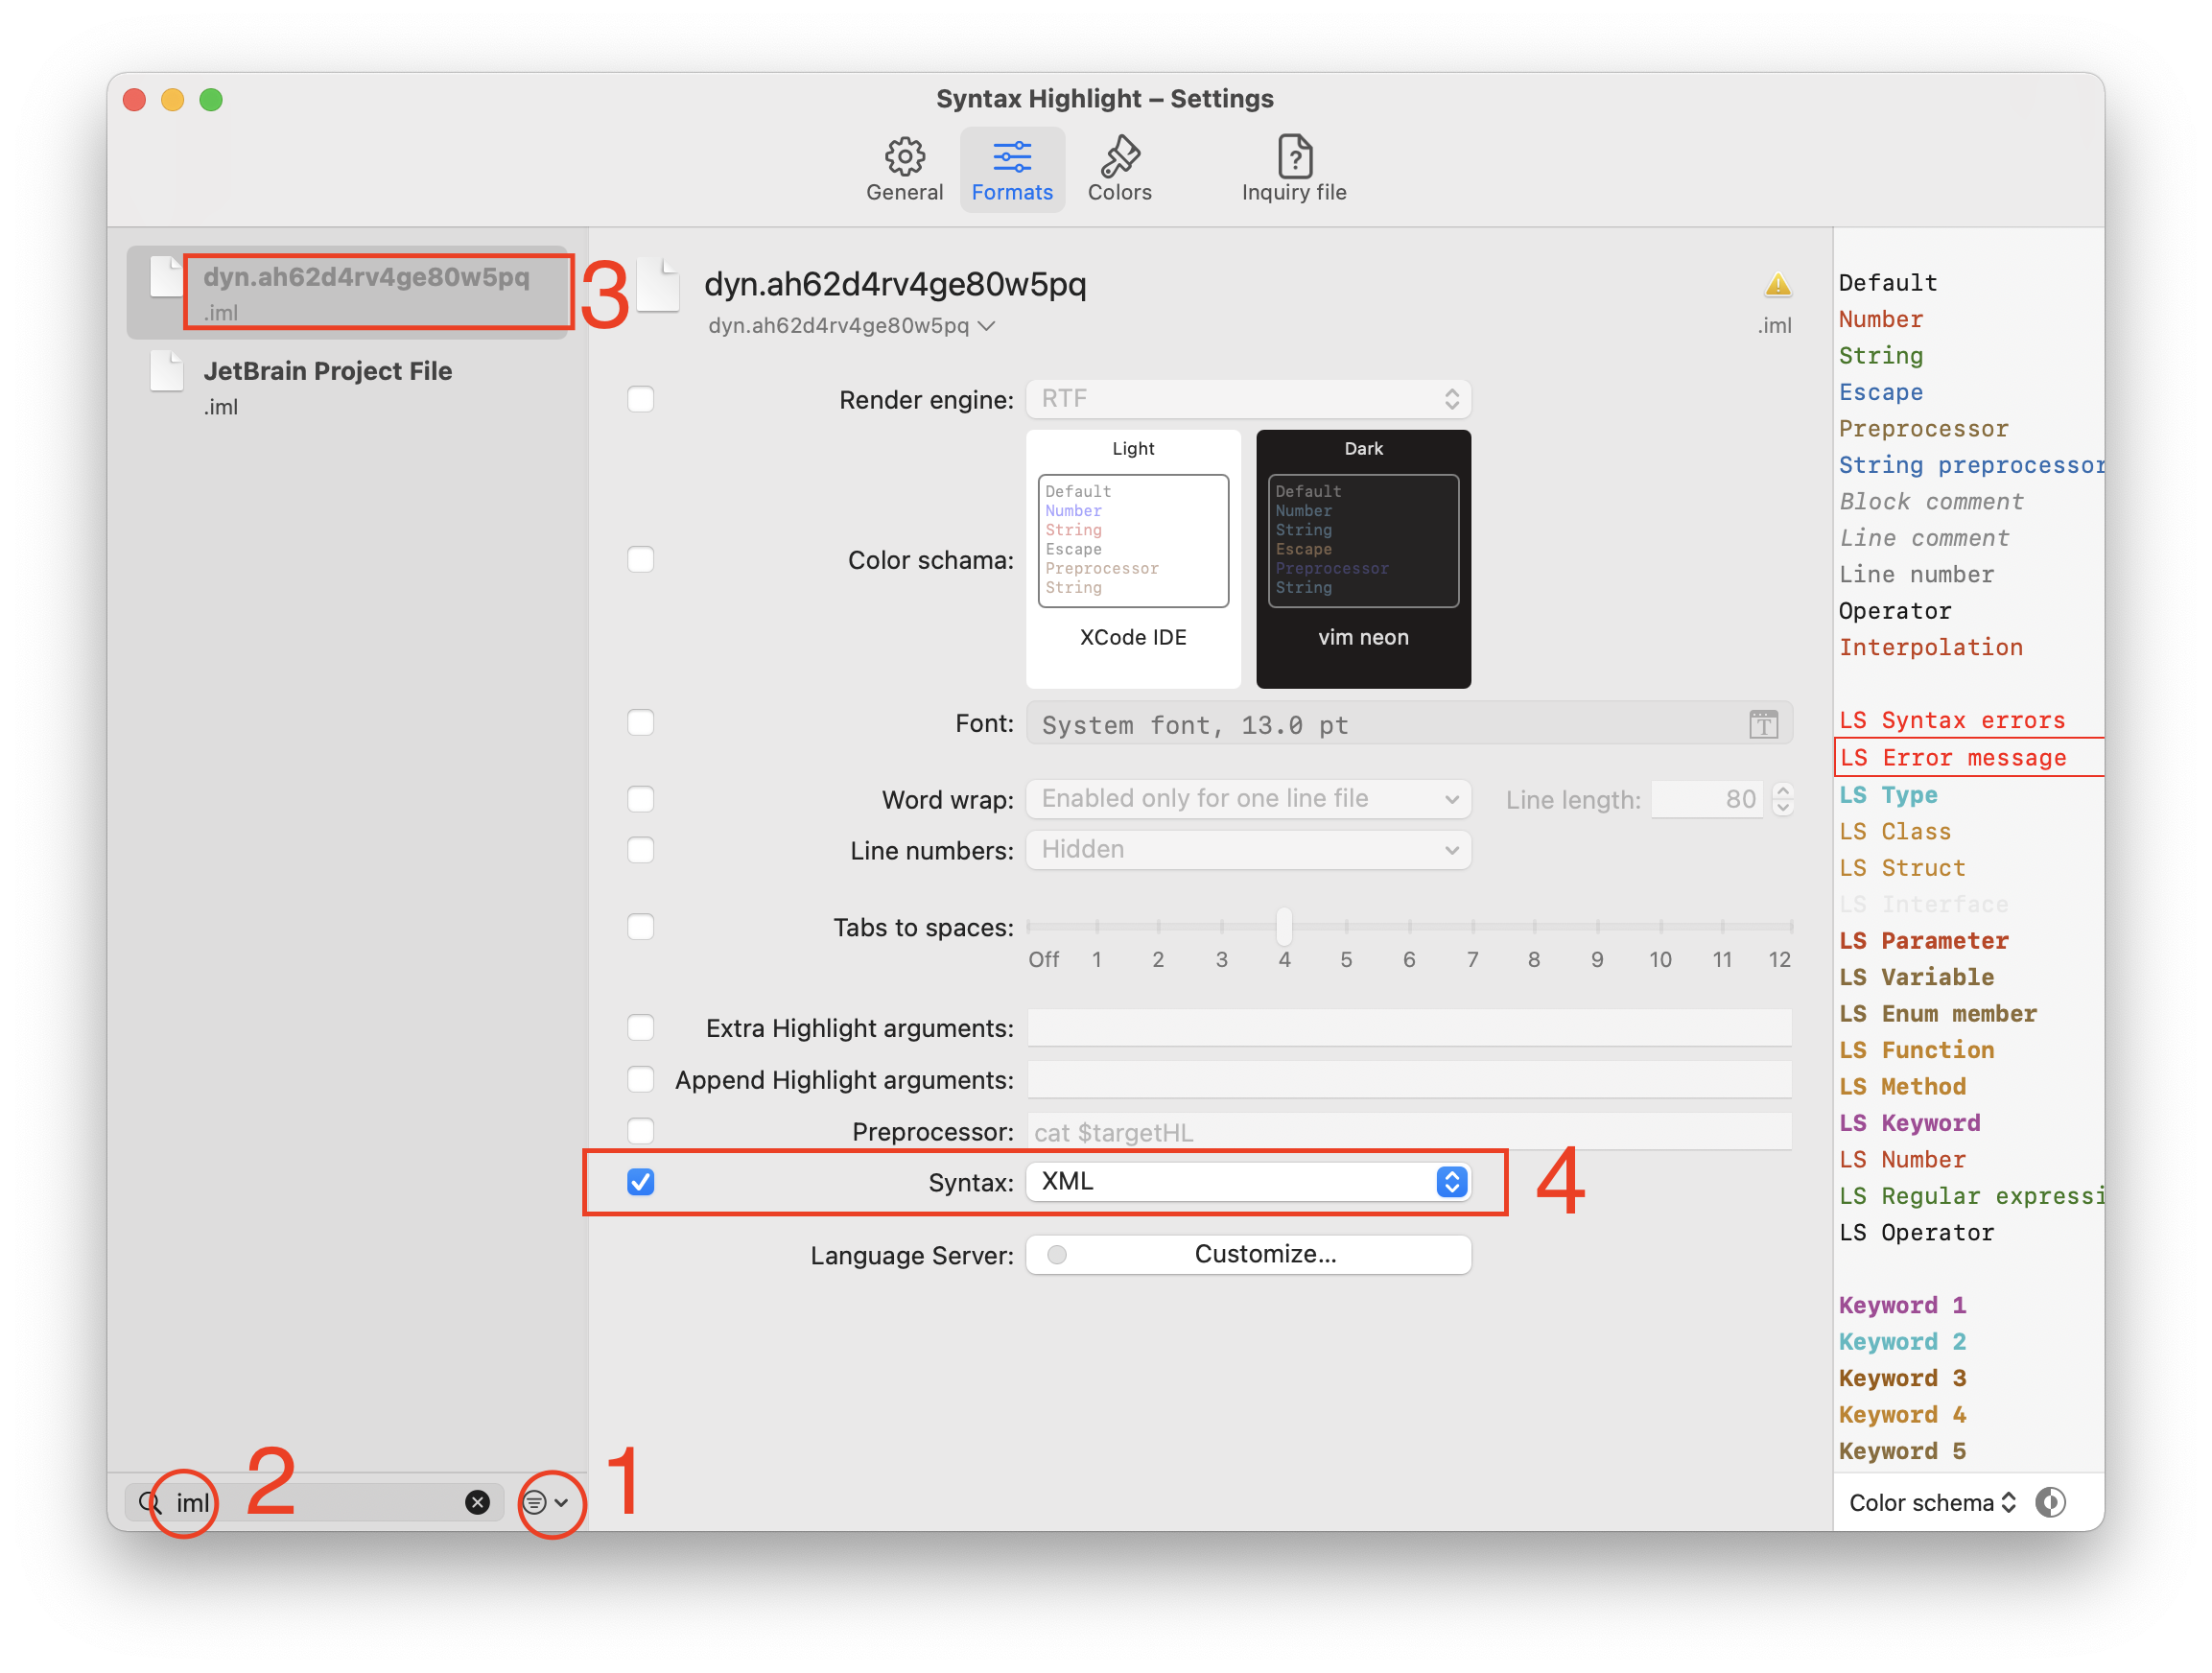Enable the Word wrap checkbox
The width and height of the screenshot is (2212, 1673).
(x=641, y=799)
